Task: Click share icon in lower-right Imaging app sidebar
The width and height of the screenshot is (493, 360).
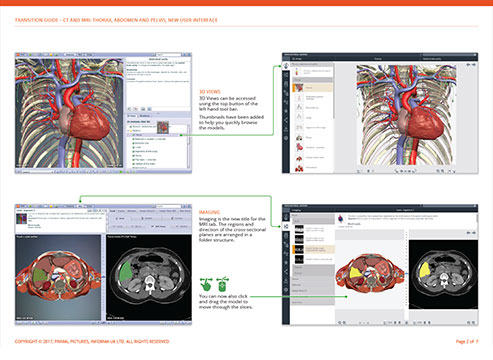Action: (x=286, y=272)
